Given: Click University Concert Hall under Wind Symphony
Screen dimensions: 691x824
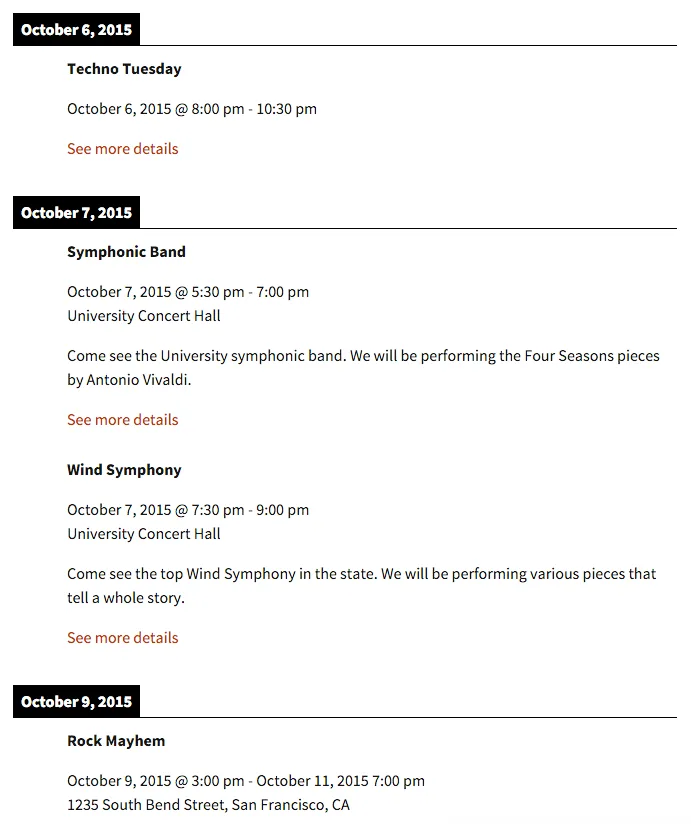Looking at the screenshot, I should coord(143,534).
